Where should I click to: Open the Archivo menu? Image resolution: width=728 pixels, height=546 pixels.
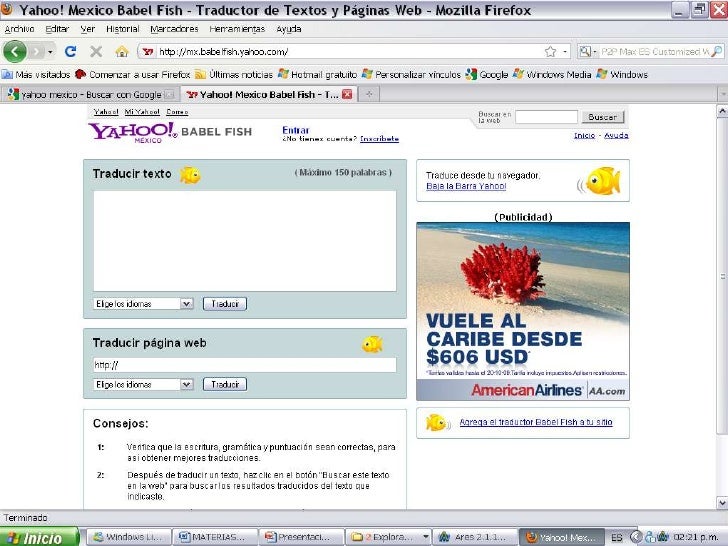(x=19, y=29)
